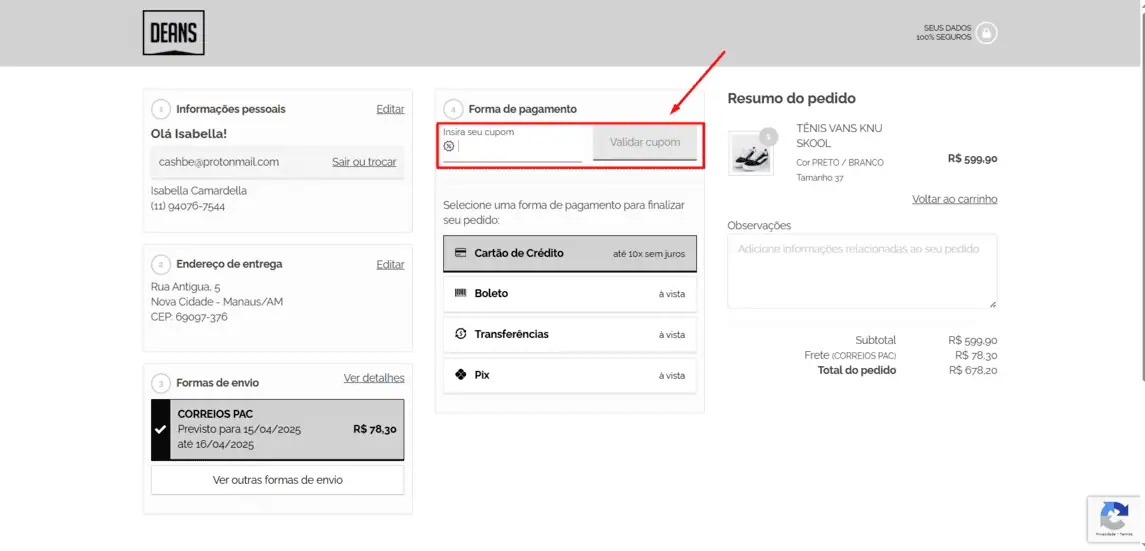Click the Validar cupom button
This screenshot has height=551, width=1145.
click(645, 142)
